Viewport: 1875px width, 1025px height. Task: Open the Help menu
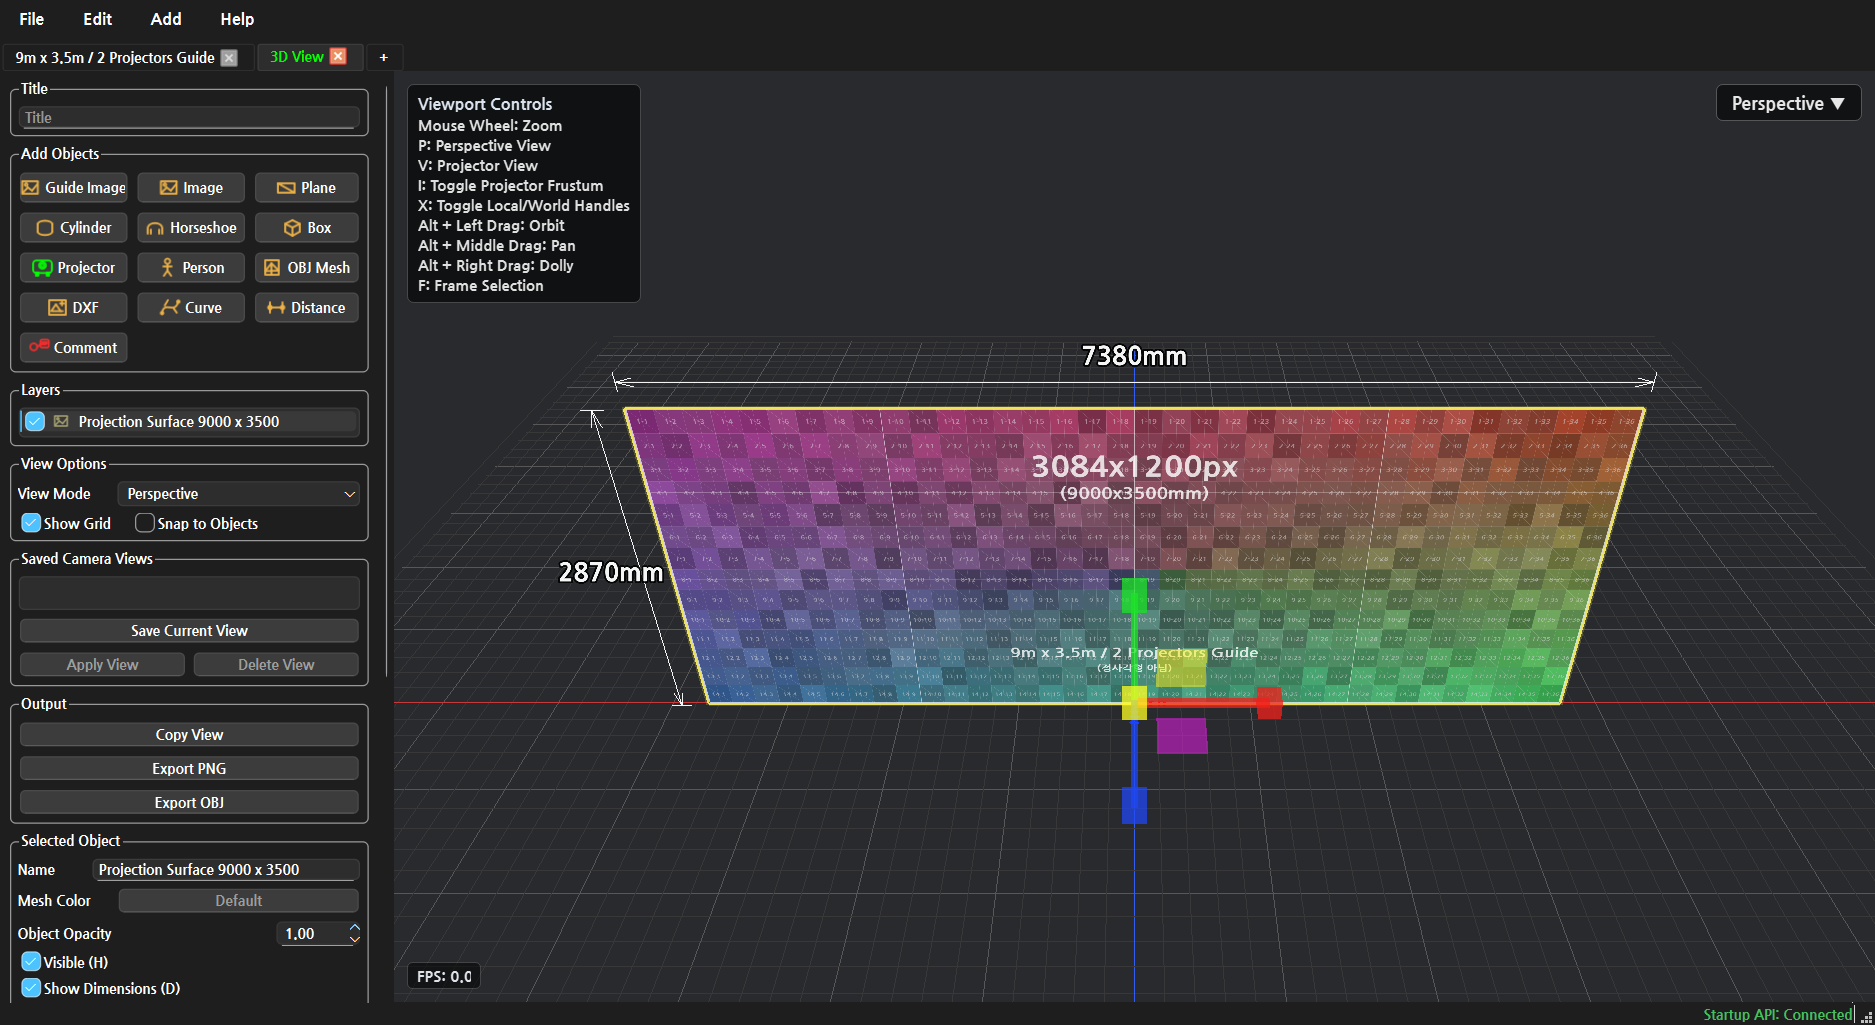237,19
